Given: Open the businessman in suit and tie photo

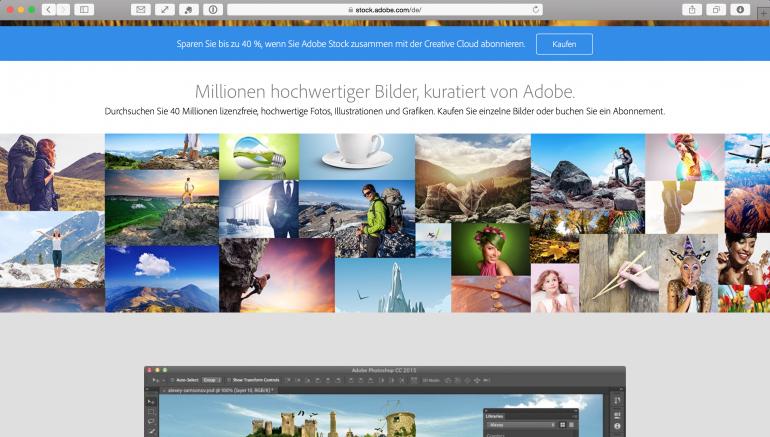Looking at the screenshot, I should click(259, 209).
